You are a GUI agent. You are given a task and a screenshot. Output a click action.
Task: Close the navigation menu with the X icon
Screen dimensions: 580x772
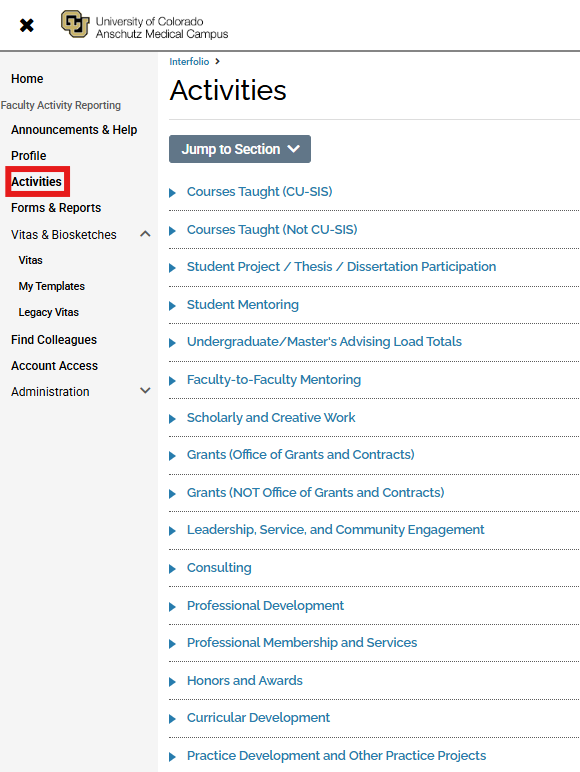(x=27, y=25)
